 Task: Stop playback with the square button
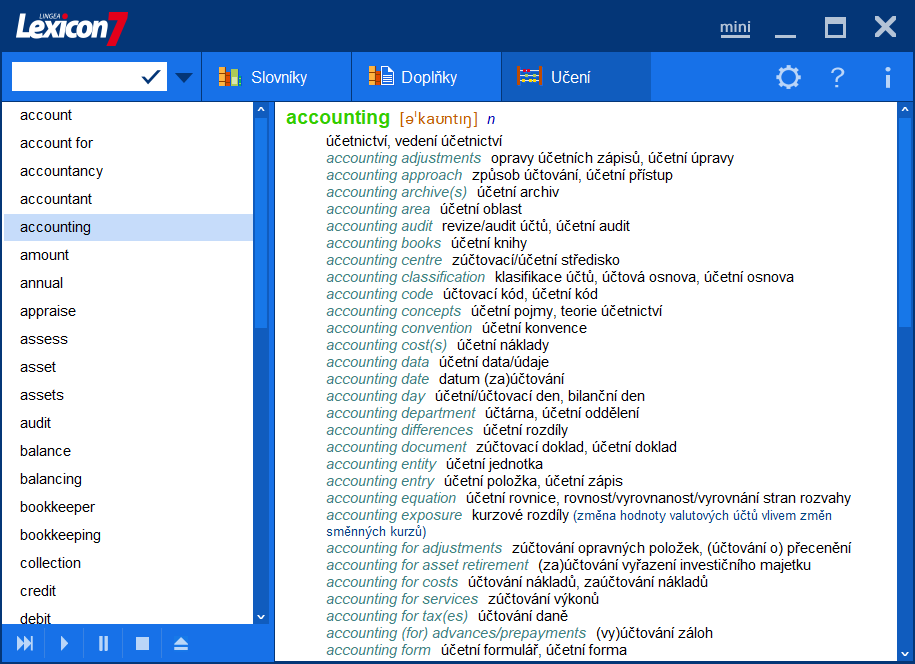pyautogui.click(x=142, y=643)
